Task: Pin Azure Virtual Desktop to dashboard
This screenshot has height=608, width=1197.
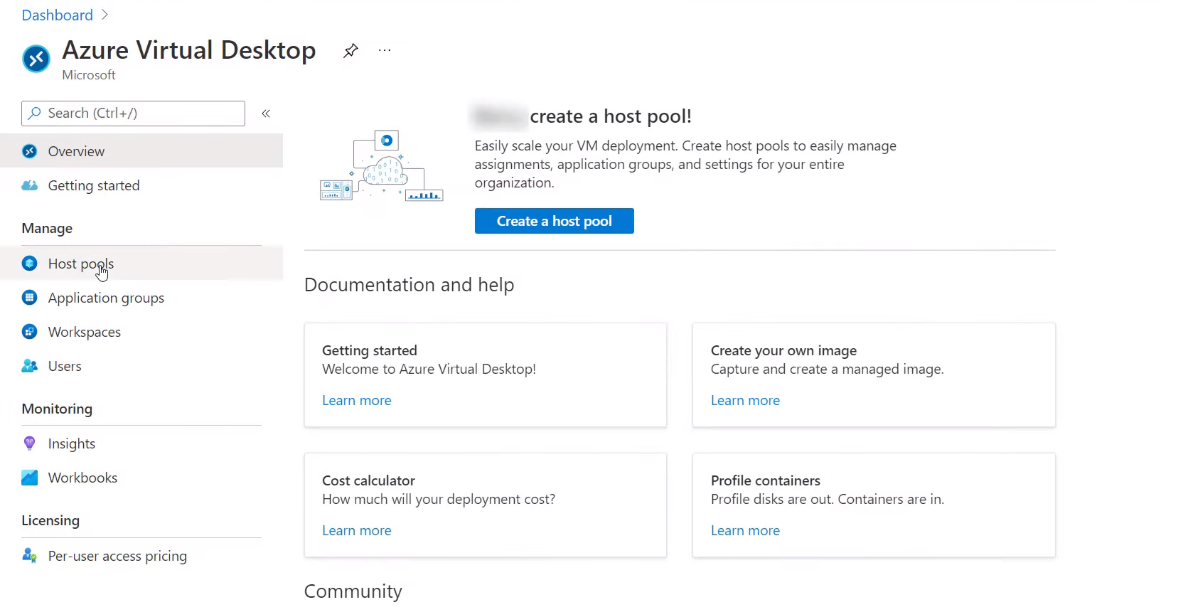Action: 350,51
